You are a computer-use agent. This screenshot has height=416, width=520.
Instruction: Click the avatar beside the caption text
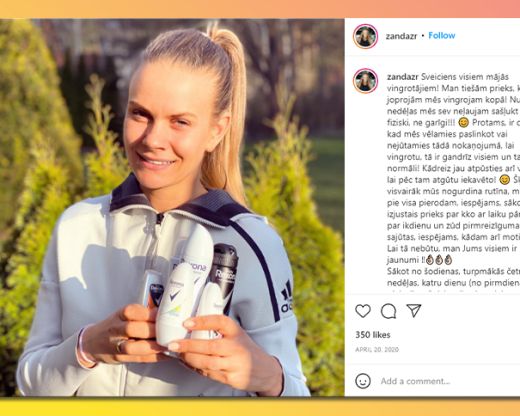(365, 81)
